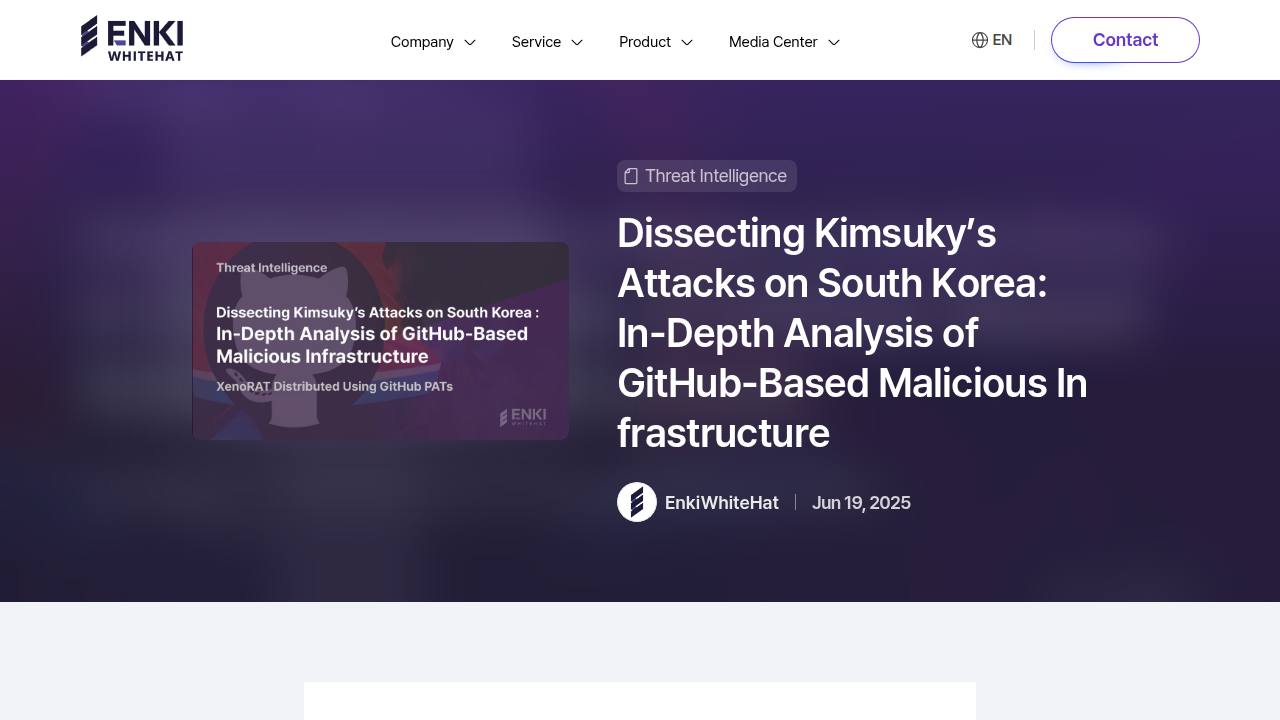This screenshot has width=1280, height=720.
Task: Expand the chevron next to Company
Action: click(x=470, y=42)
